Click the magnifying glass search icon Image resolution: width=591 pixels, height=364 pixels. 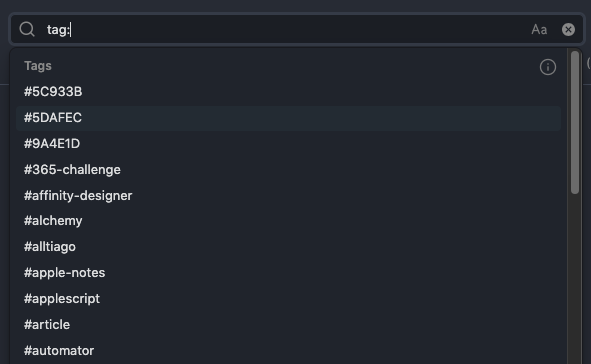(27, 29)
